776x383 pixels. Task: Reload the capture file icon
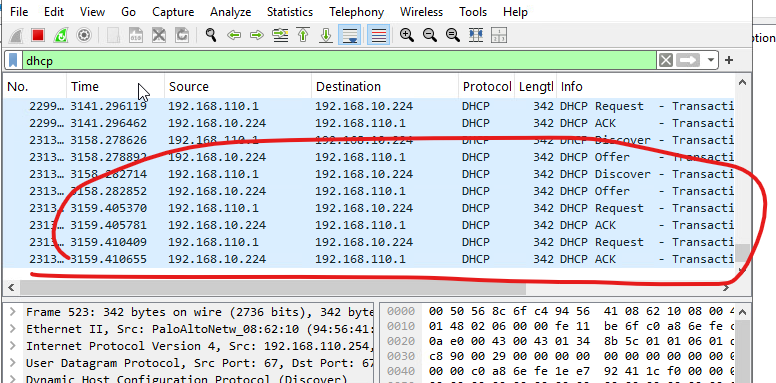[x=182, y=35]
